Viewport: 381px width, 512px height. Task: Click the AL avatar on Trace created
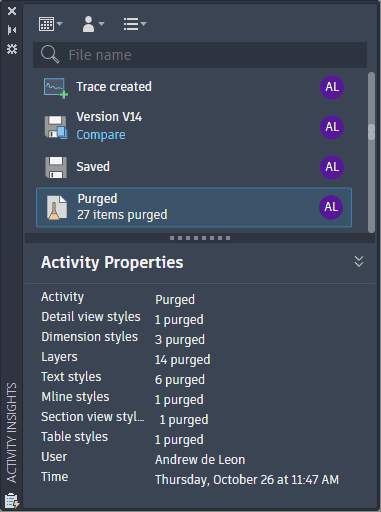[x=332, y=87]
